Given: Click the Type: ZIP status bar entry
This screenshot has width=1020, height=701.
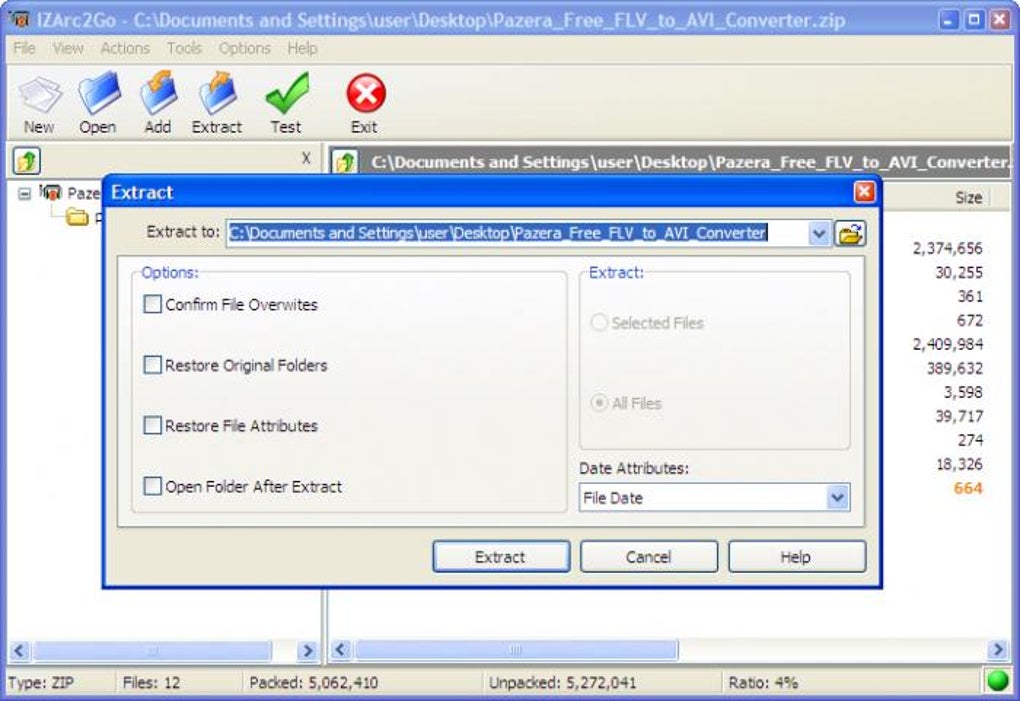Looking at the screenshot, I should (41, 683).
